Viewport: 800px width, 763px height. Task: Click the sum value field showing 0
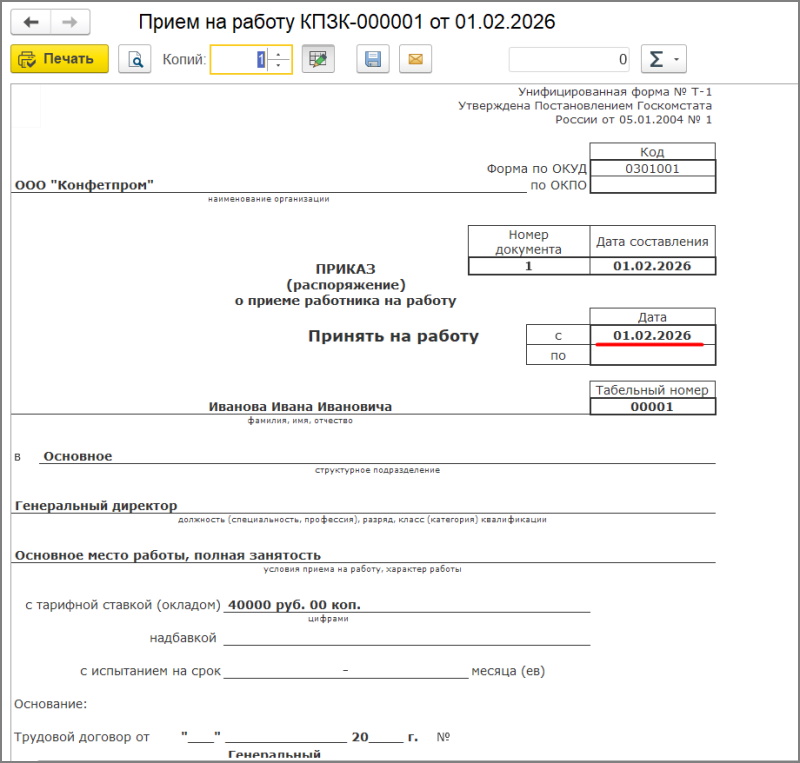[569, 59]
